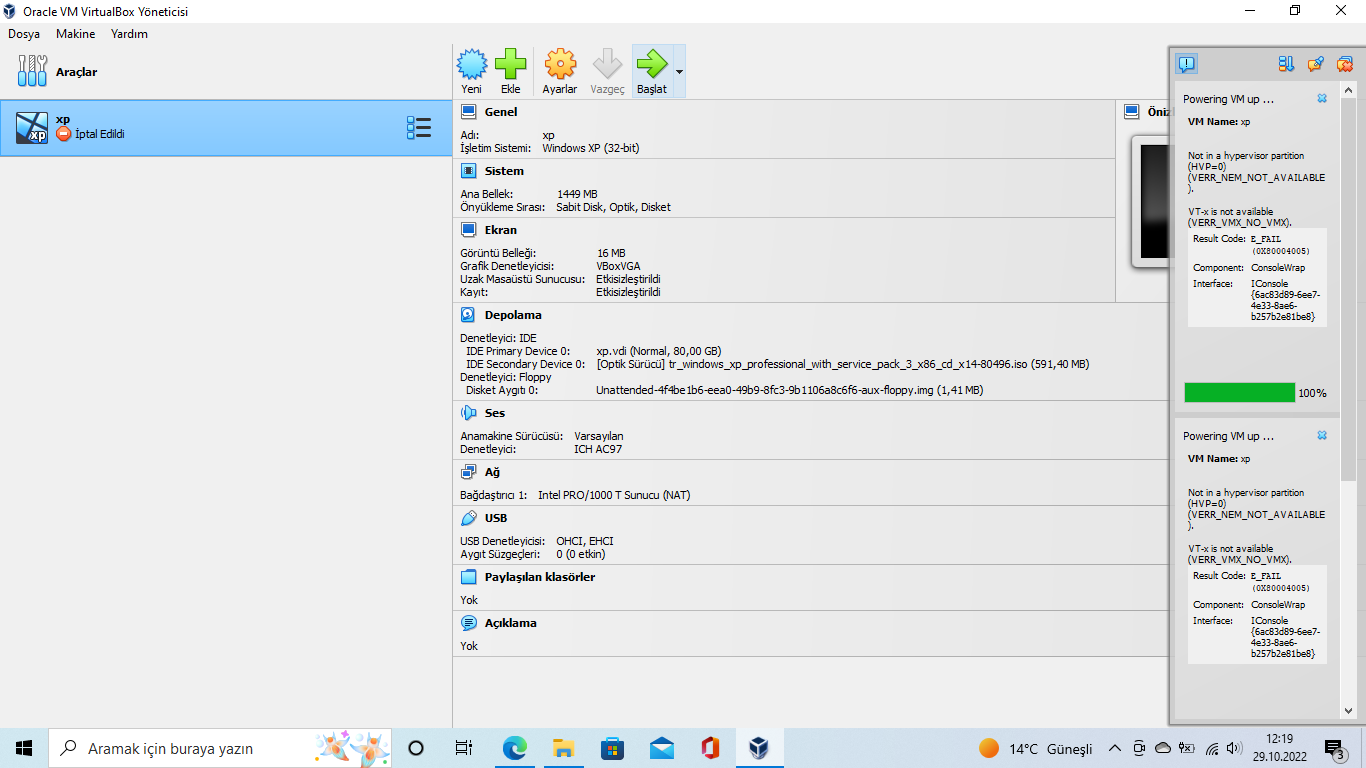Click the Ekle (Add) toolbar icon

(x=510, y=65)
